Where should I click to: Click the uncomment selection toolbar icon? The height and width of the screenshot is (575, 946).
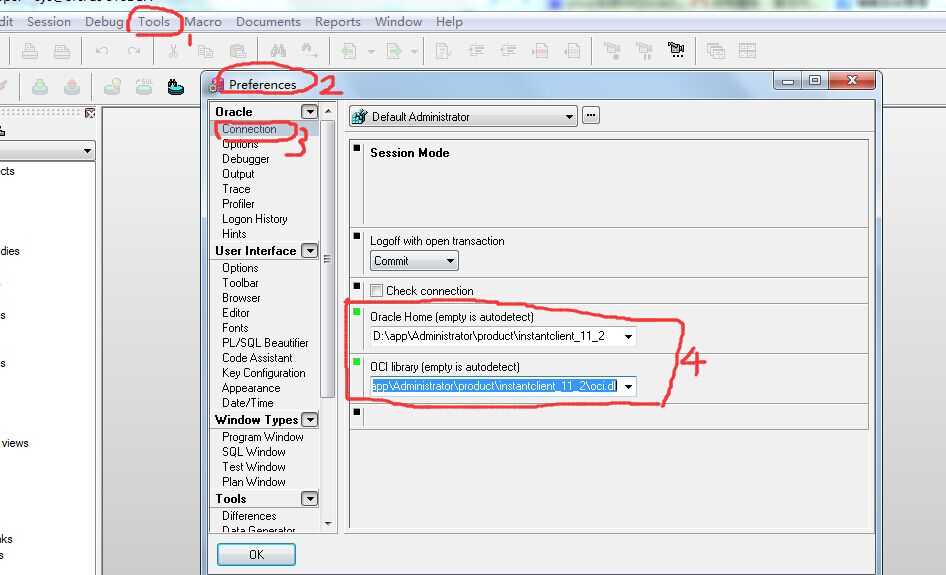pyautogui.click(x=572, y=51)
